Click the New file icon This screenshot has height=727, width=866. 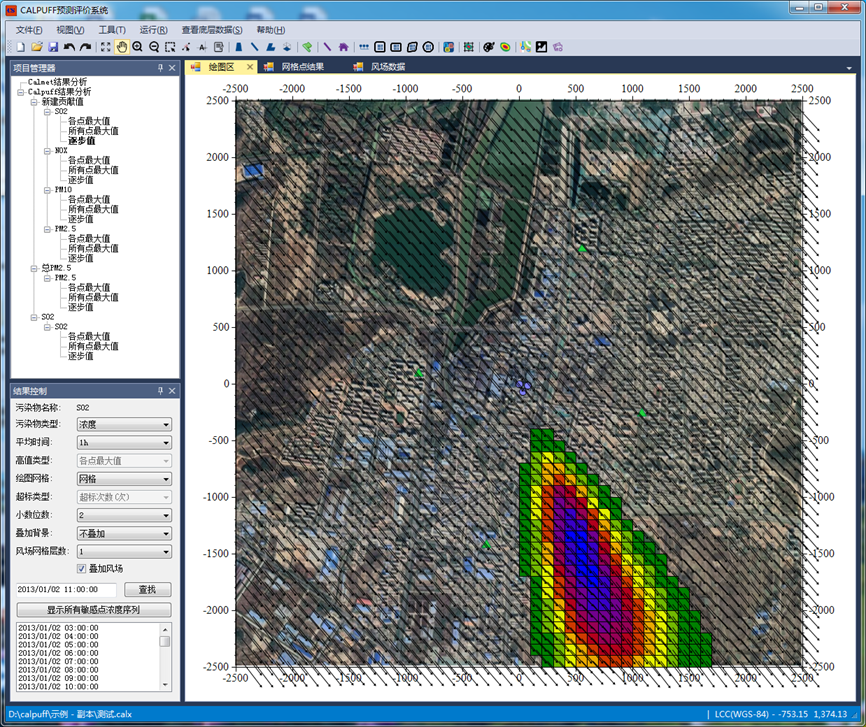21,47
